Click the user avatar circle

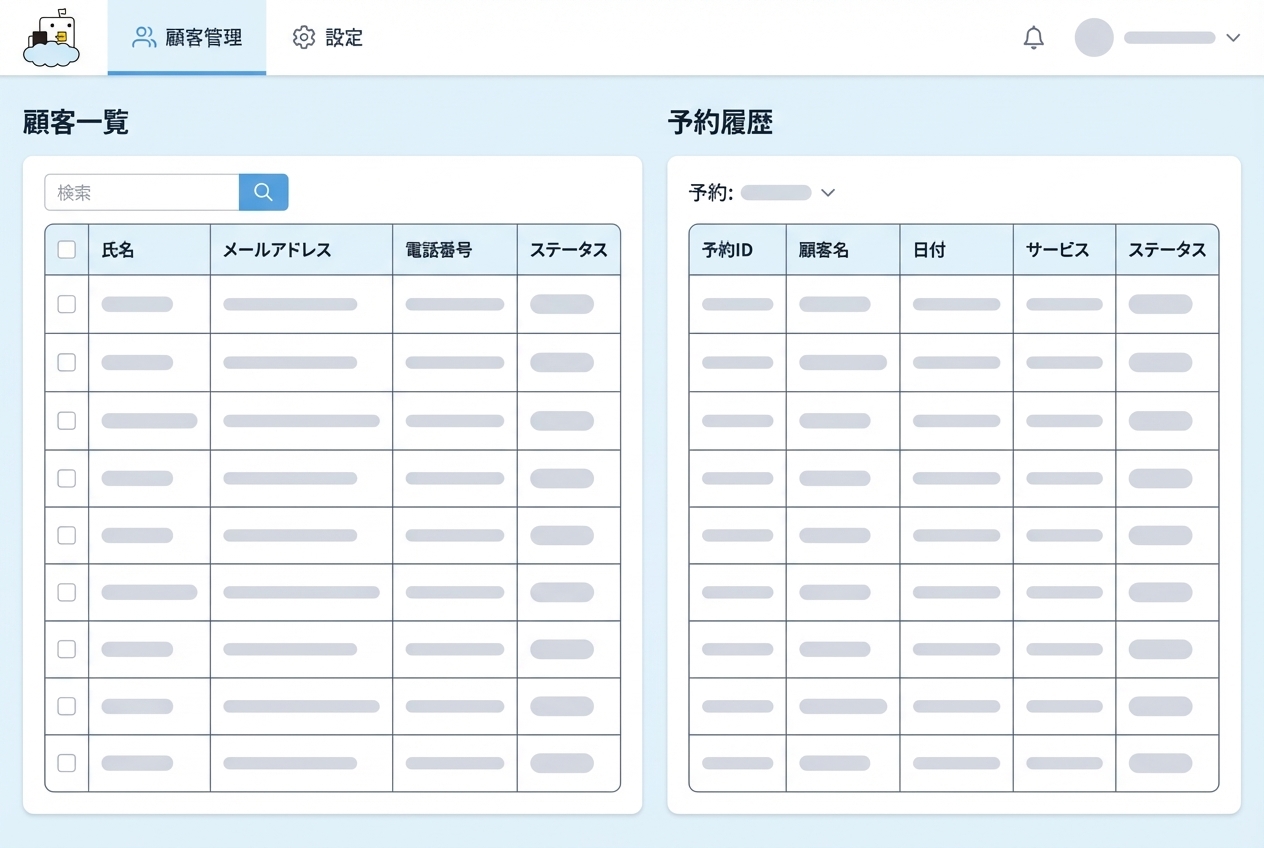coord(1093,38)
